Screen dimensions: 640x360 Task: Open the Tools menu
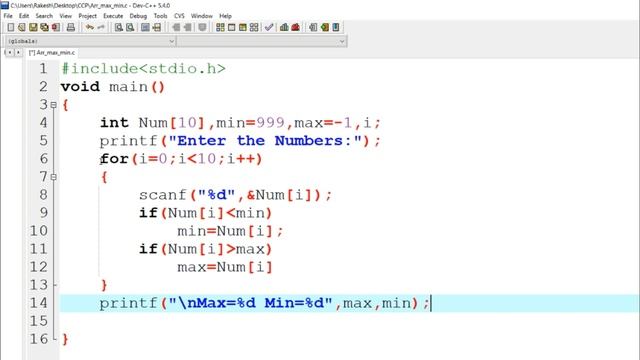160,16
